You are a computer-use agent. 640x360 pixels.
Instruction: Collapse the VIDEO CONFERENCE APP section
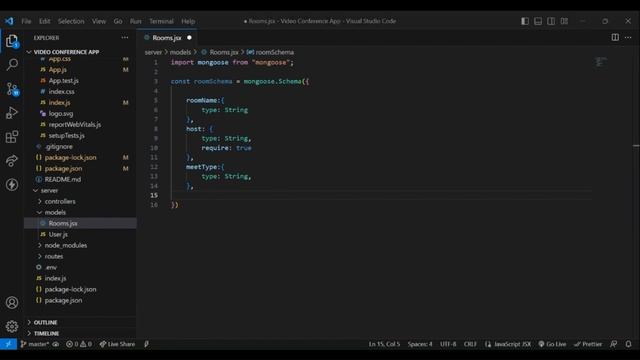[66, 52]
